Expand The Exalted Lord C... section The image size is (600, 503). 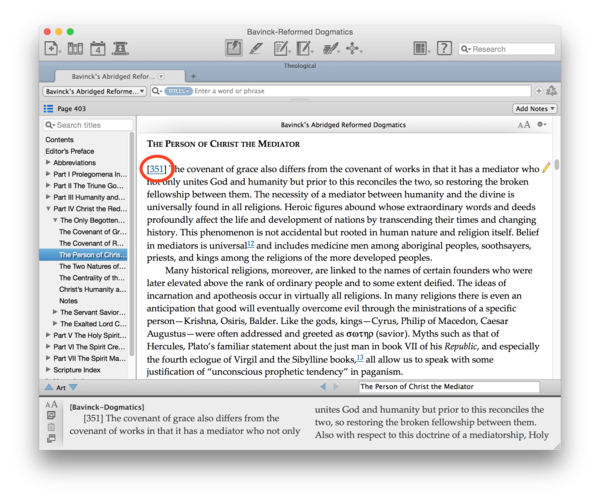(55, 323)
